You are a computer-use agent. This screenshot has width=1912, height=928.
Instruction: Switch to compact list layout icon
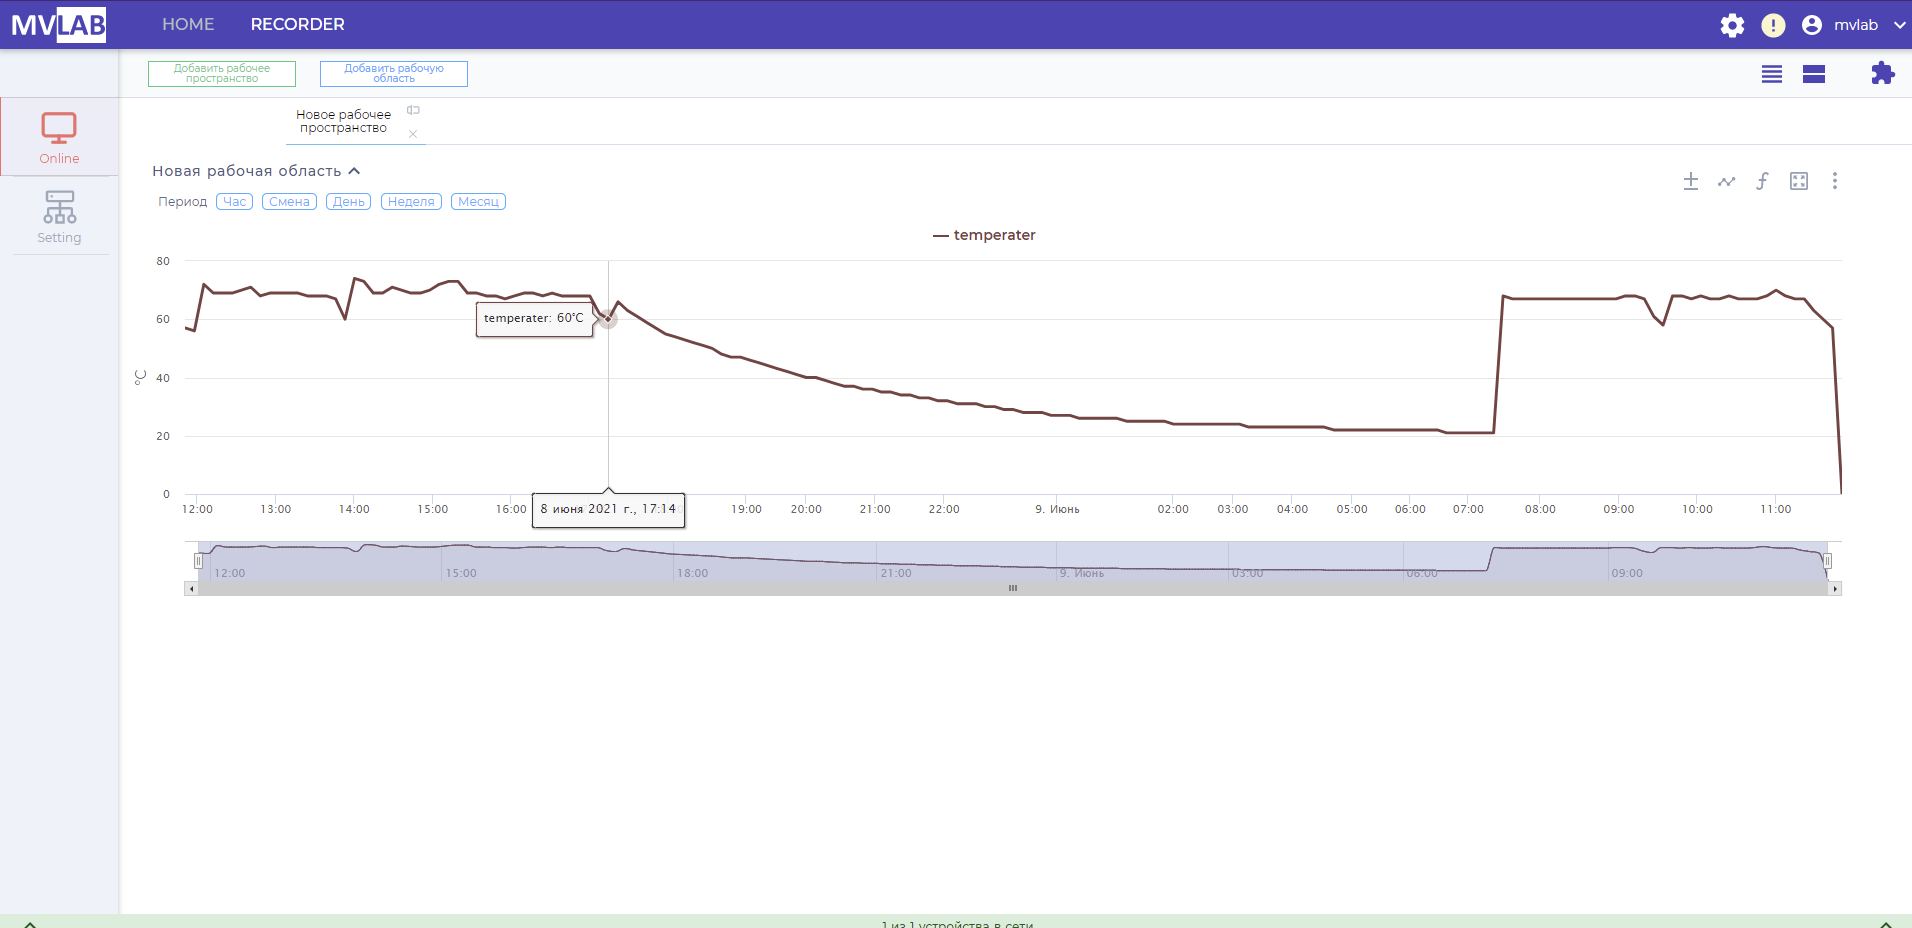tap(1771, 74)
